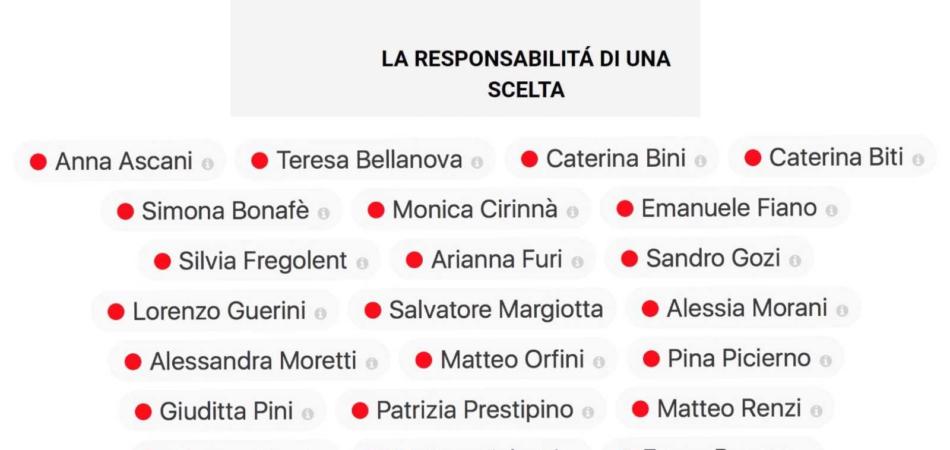Viewport: 950px width, 450px height.
Task: Open the Alessandra Moretti tag
Action: pyautogui.click(x=248, y=361)
